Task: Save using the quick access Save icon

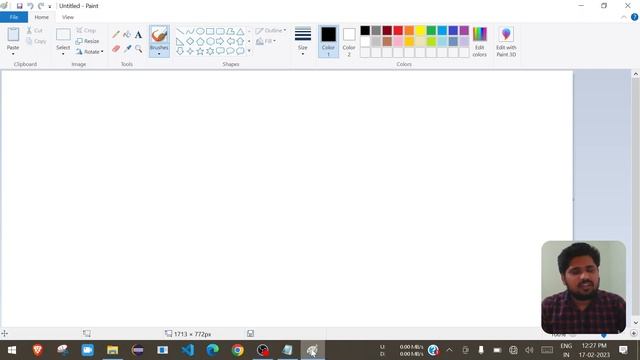Action: (x=19, y=6)
